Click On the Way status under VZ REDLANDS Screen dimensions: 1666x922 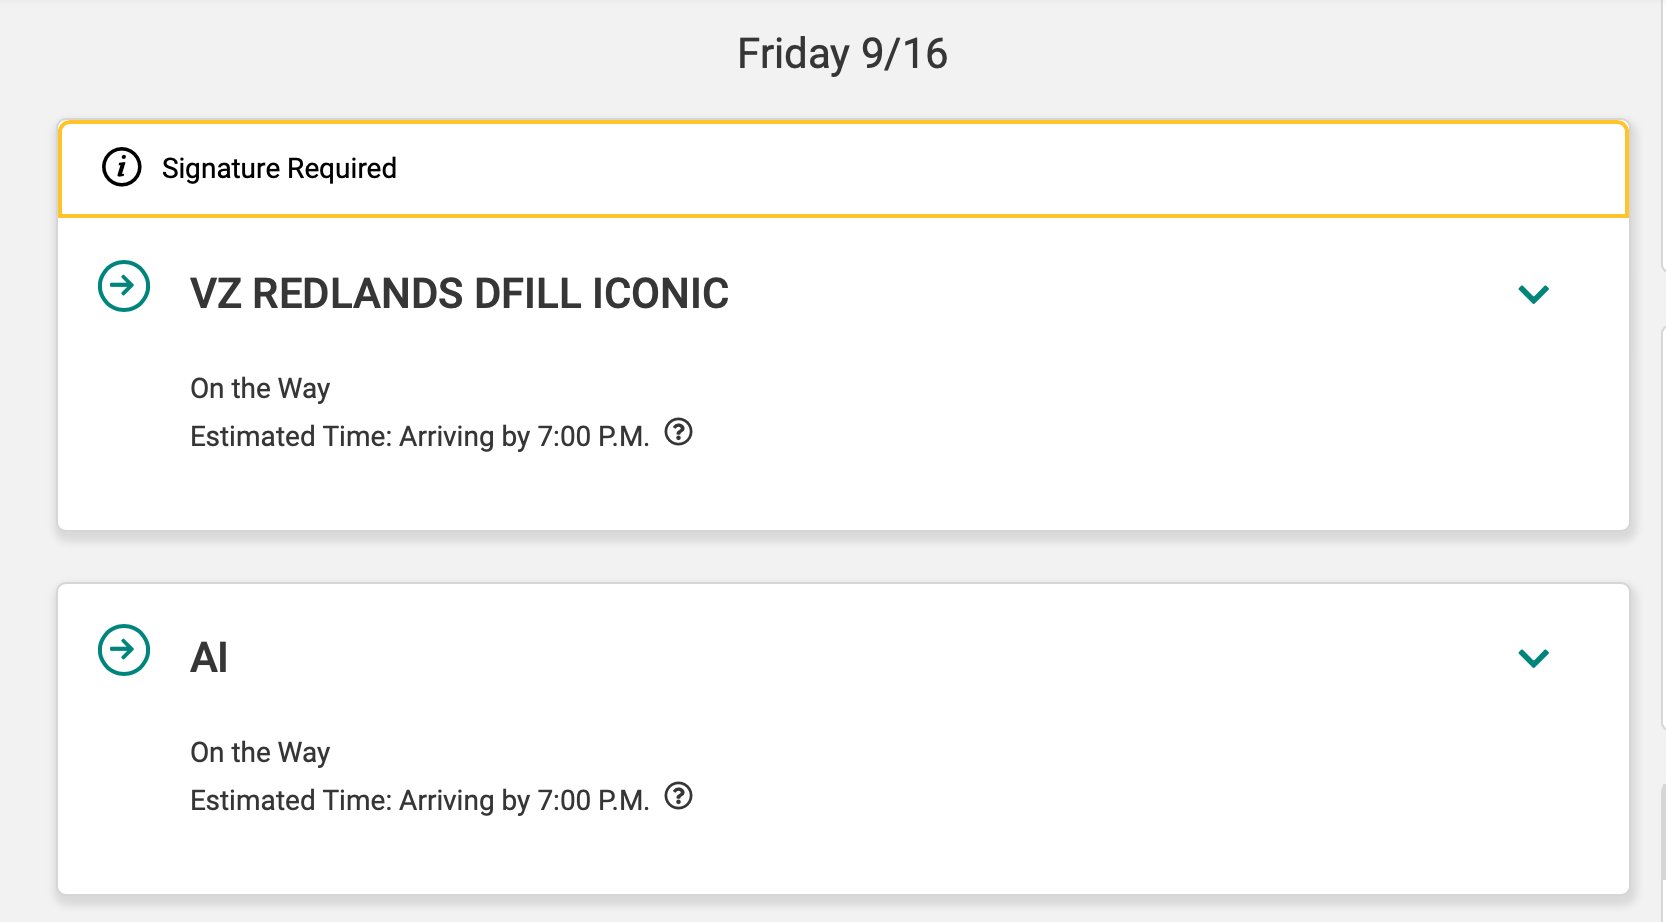(x=260, y=388)
